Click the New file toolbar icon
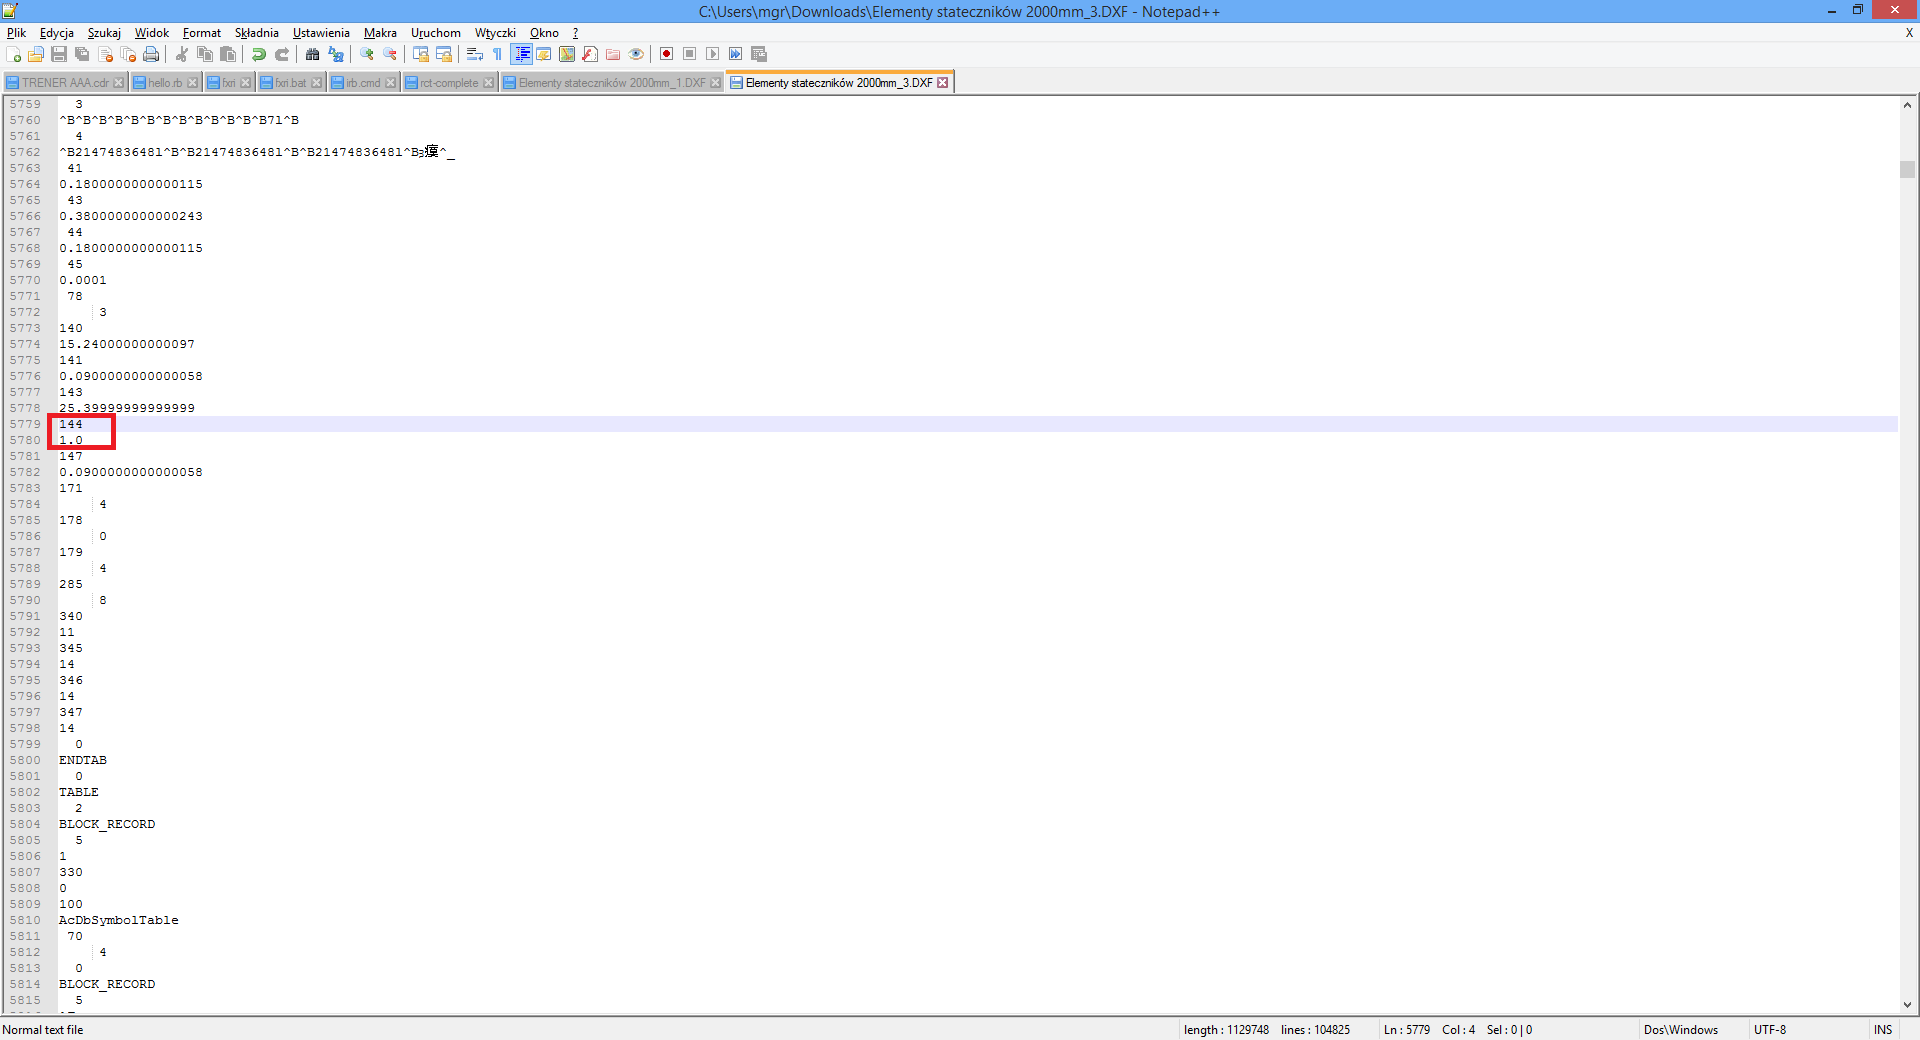The width and height of the screenshot is (1920, 1040). [13, 54]
